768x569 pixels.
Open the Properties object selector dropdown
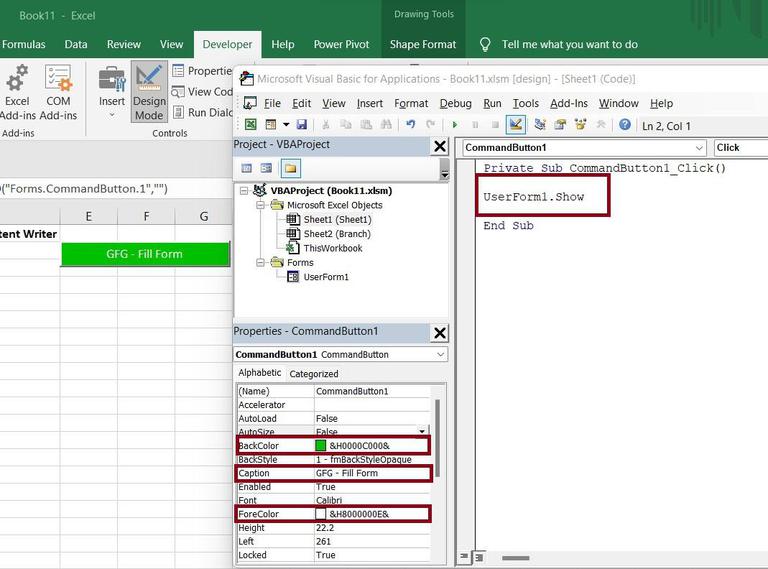440,354
